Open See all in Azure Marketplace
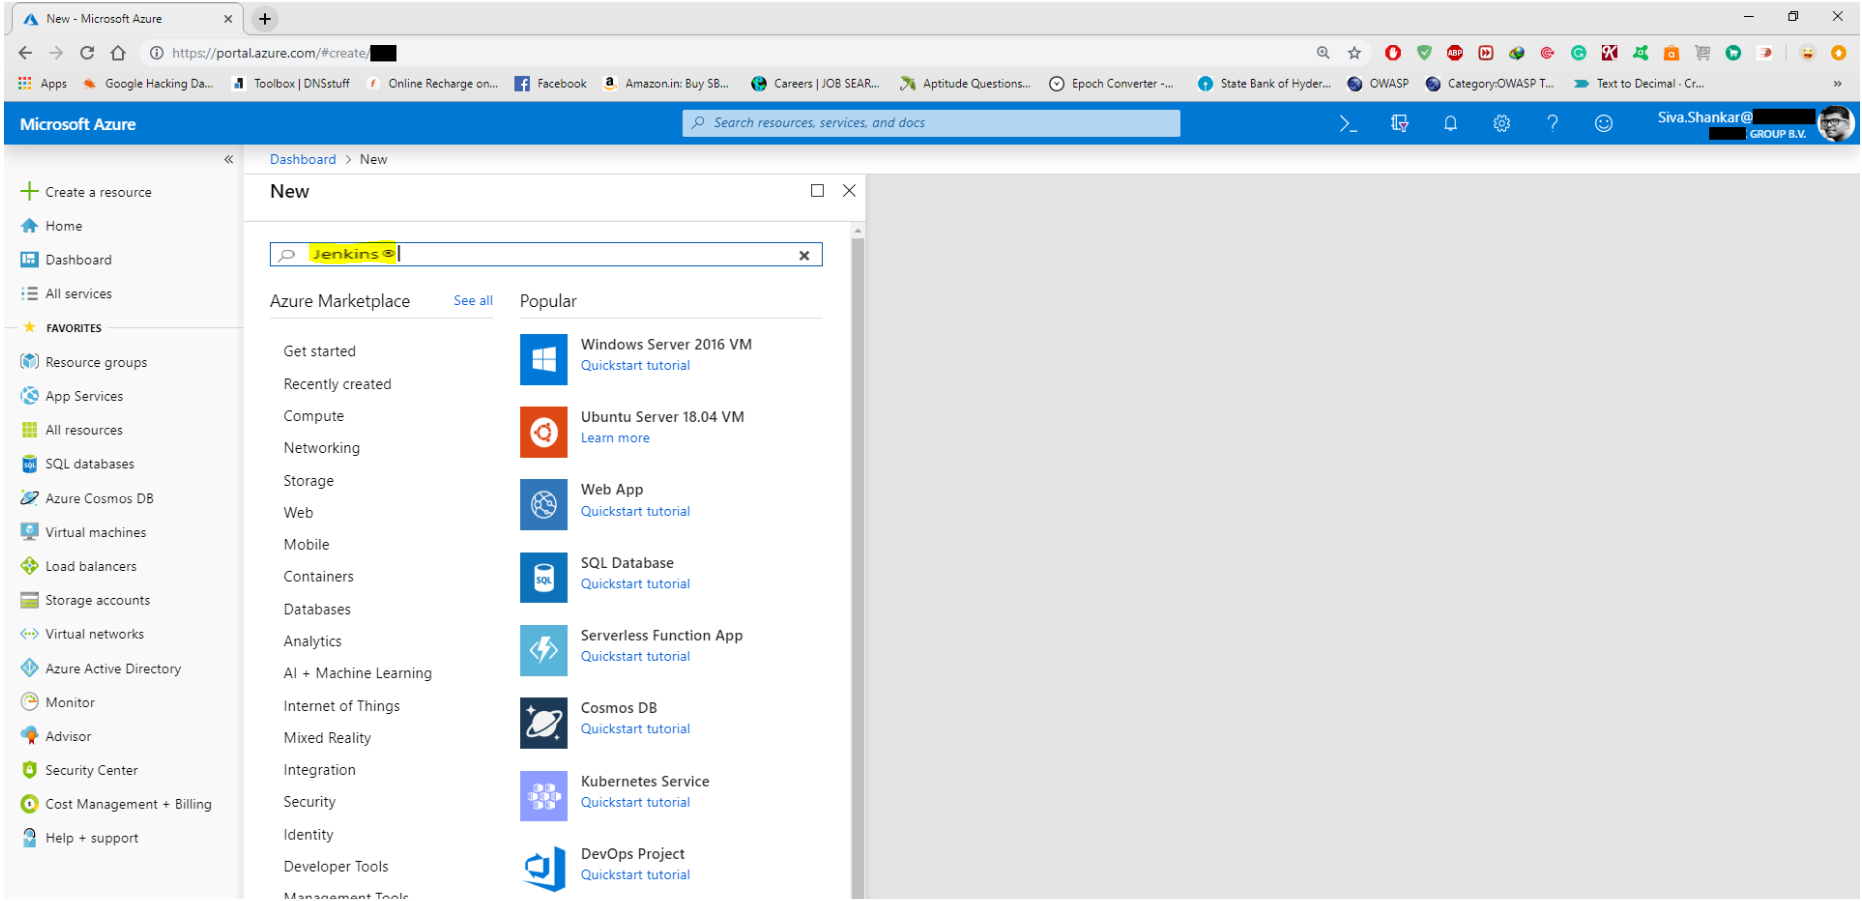This screenshot has width=1862, height=901. click(x=472, y=300)
